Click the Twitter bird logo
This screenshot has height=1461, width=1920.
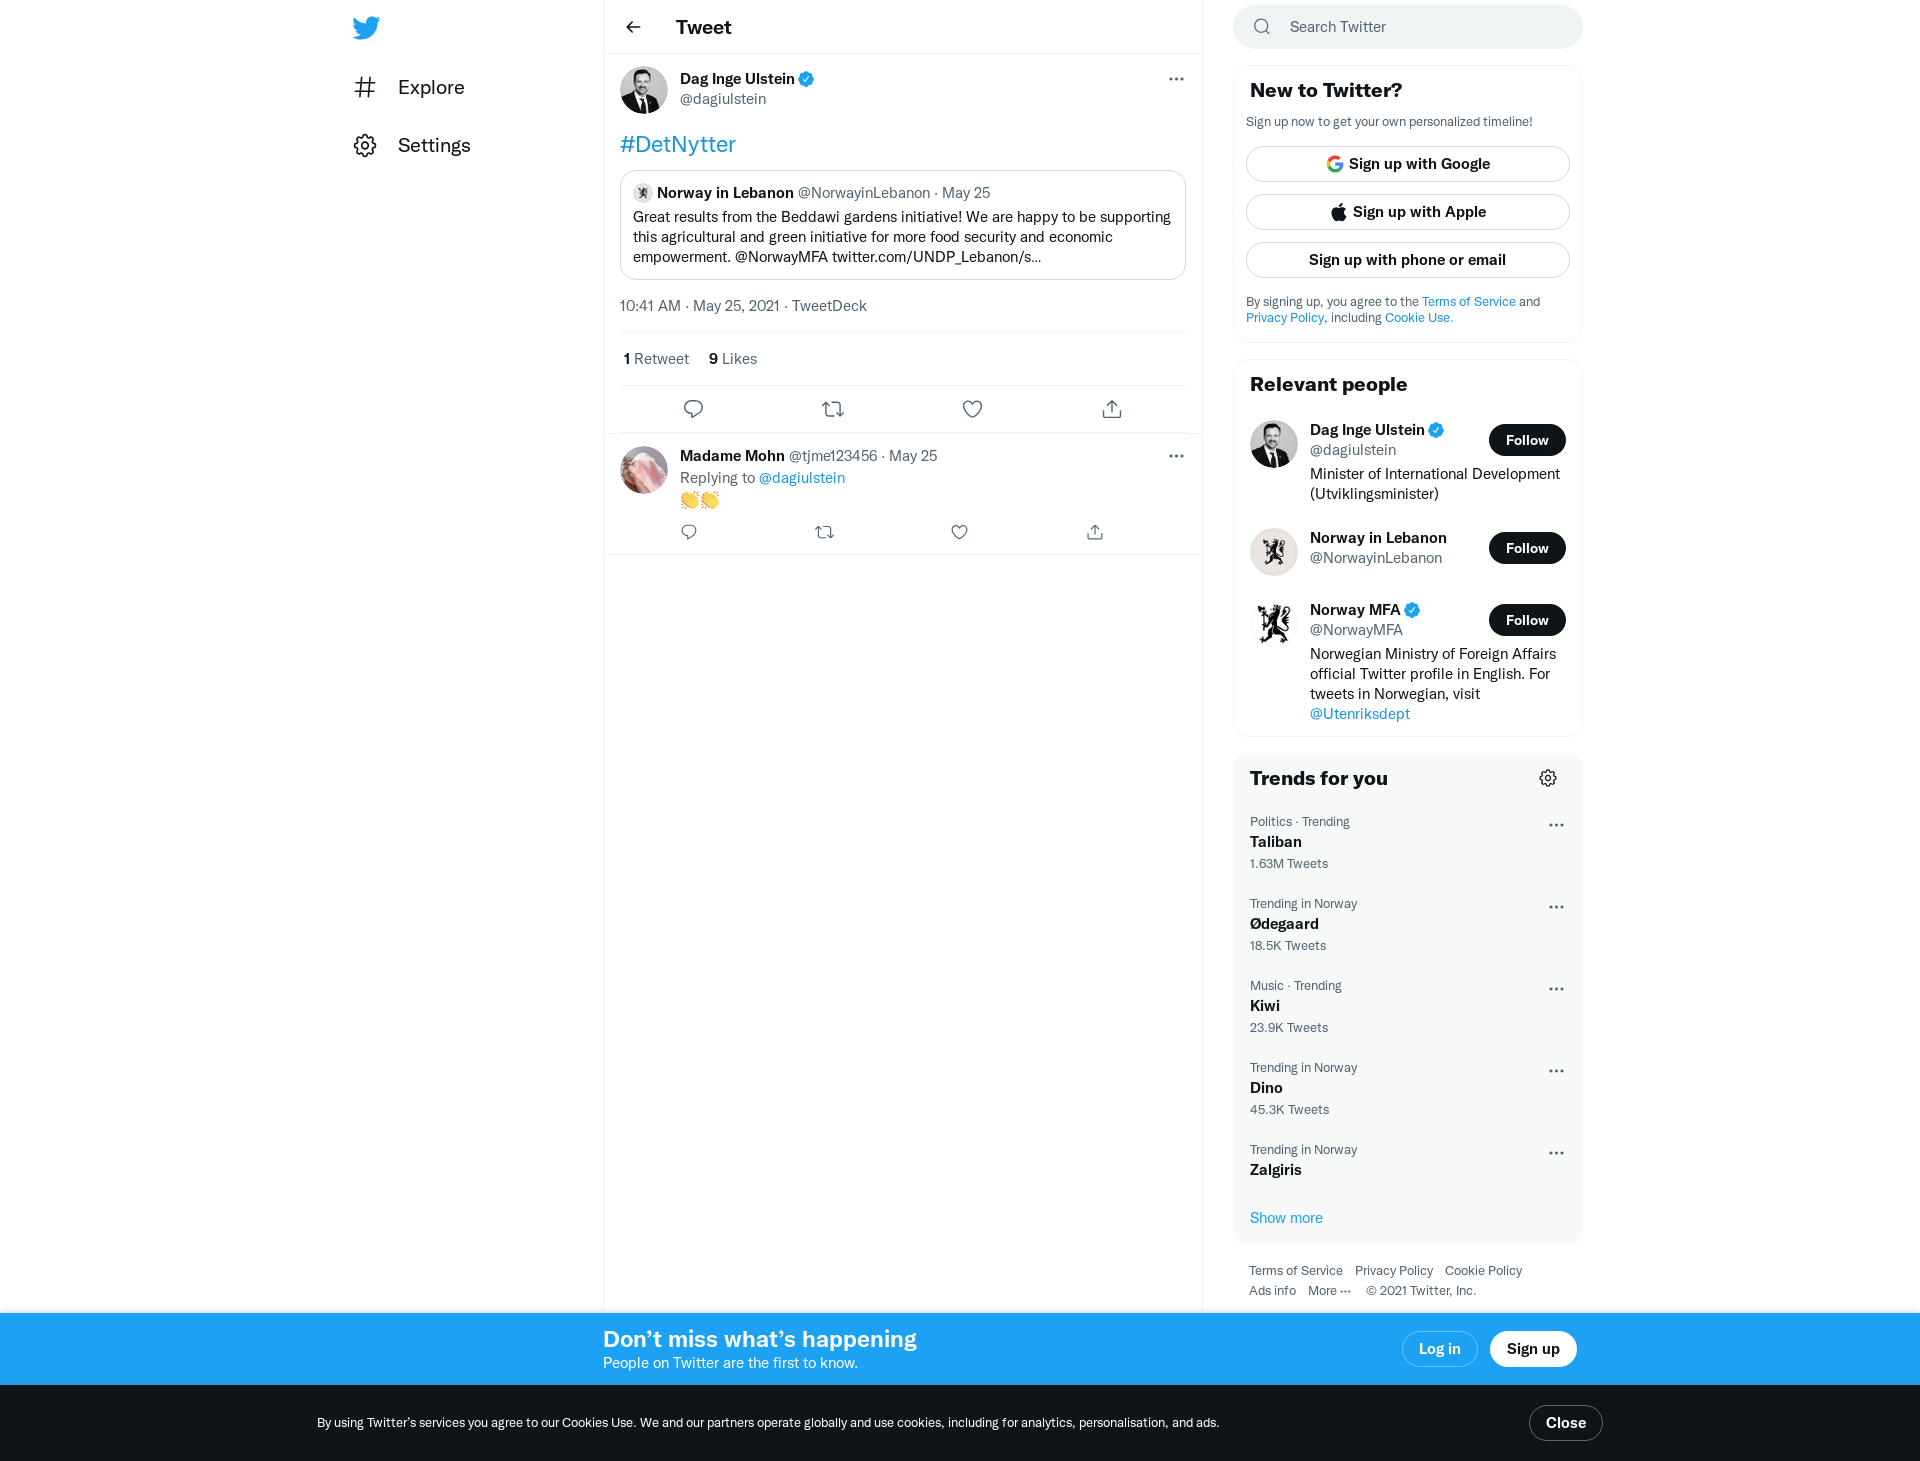tap(366, 27)
